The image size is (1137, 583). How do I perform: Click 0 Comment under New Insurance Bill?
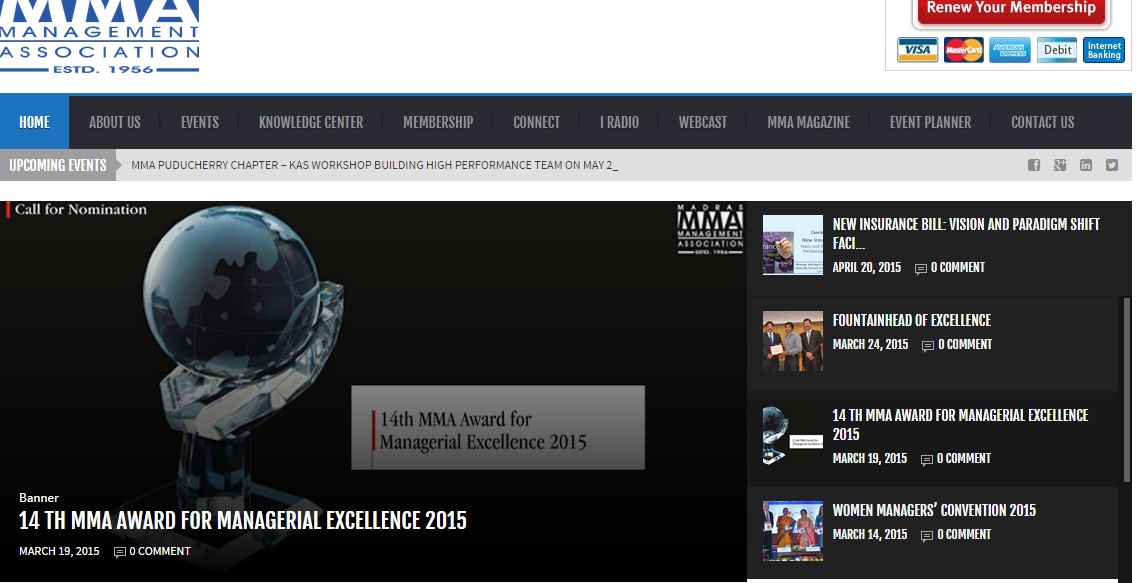(x=957, y=268)
